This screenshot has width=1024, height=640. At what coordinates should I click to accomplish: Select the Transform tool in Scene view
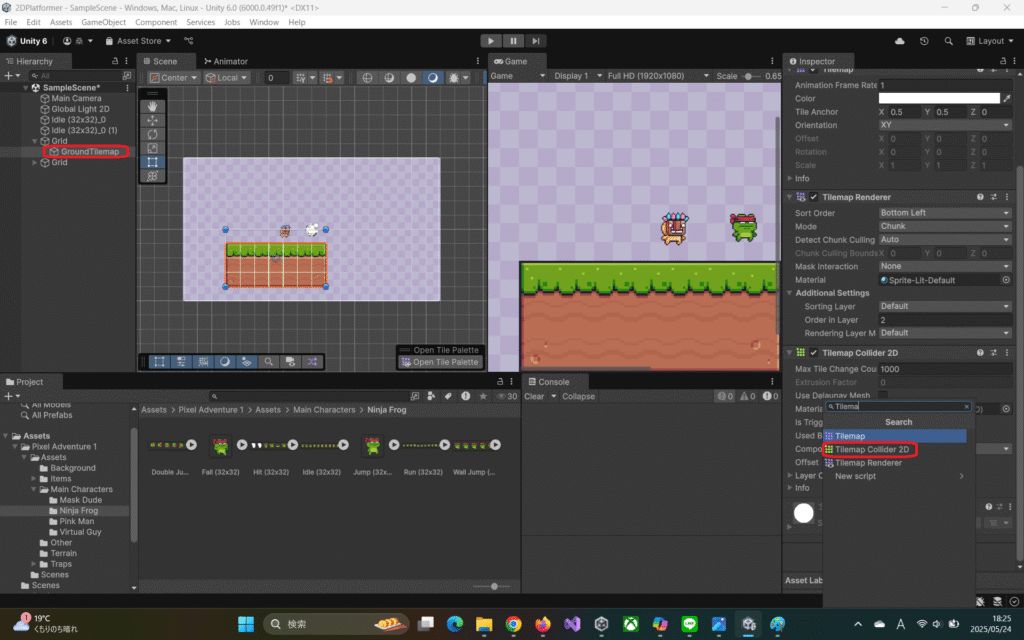coord(152,176)
